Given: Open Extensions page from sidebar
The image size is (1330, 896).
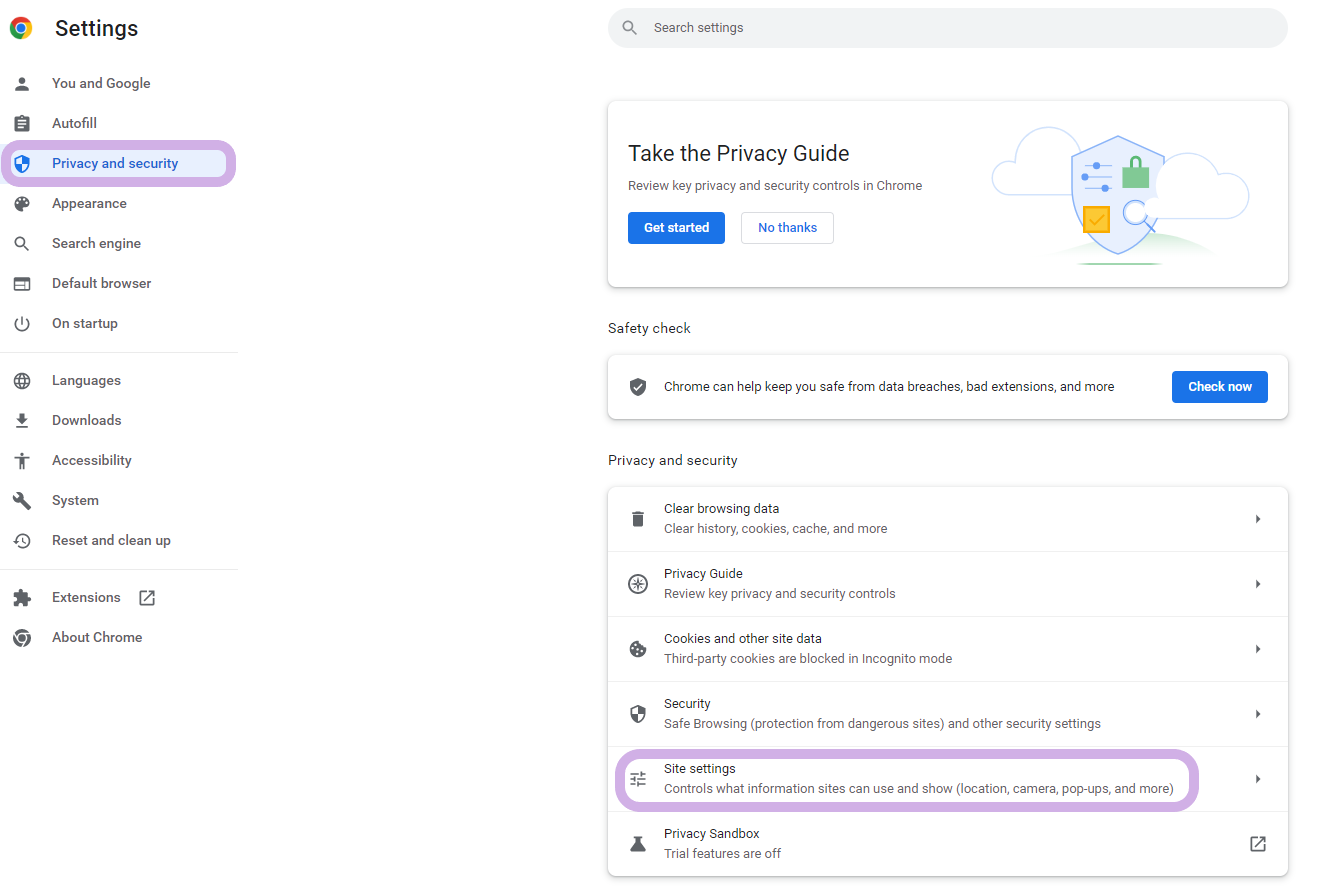Looking at the screenshot, I should pyautogui.click(x=86, y=598).
